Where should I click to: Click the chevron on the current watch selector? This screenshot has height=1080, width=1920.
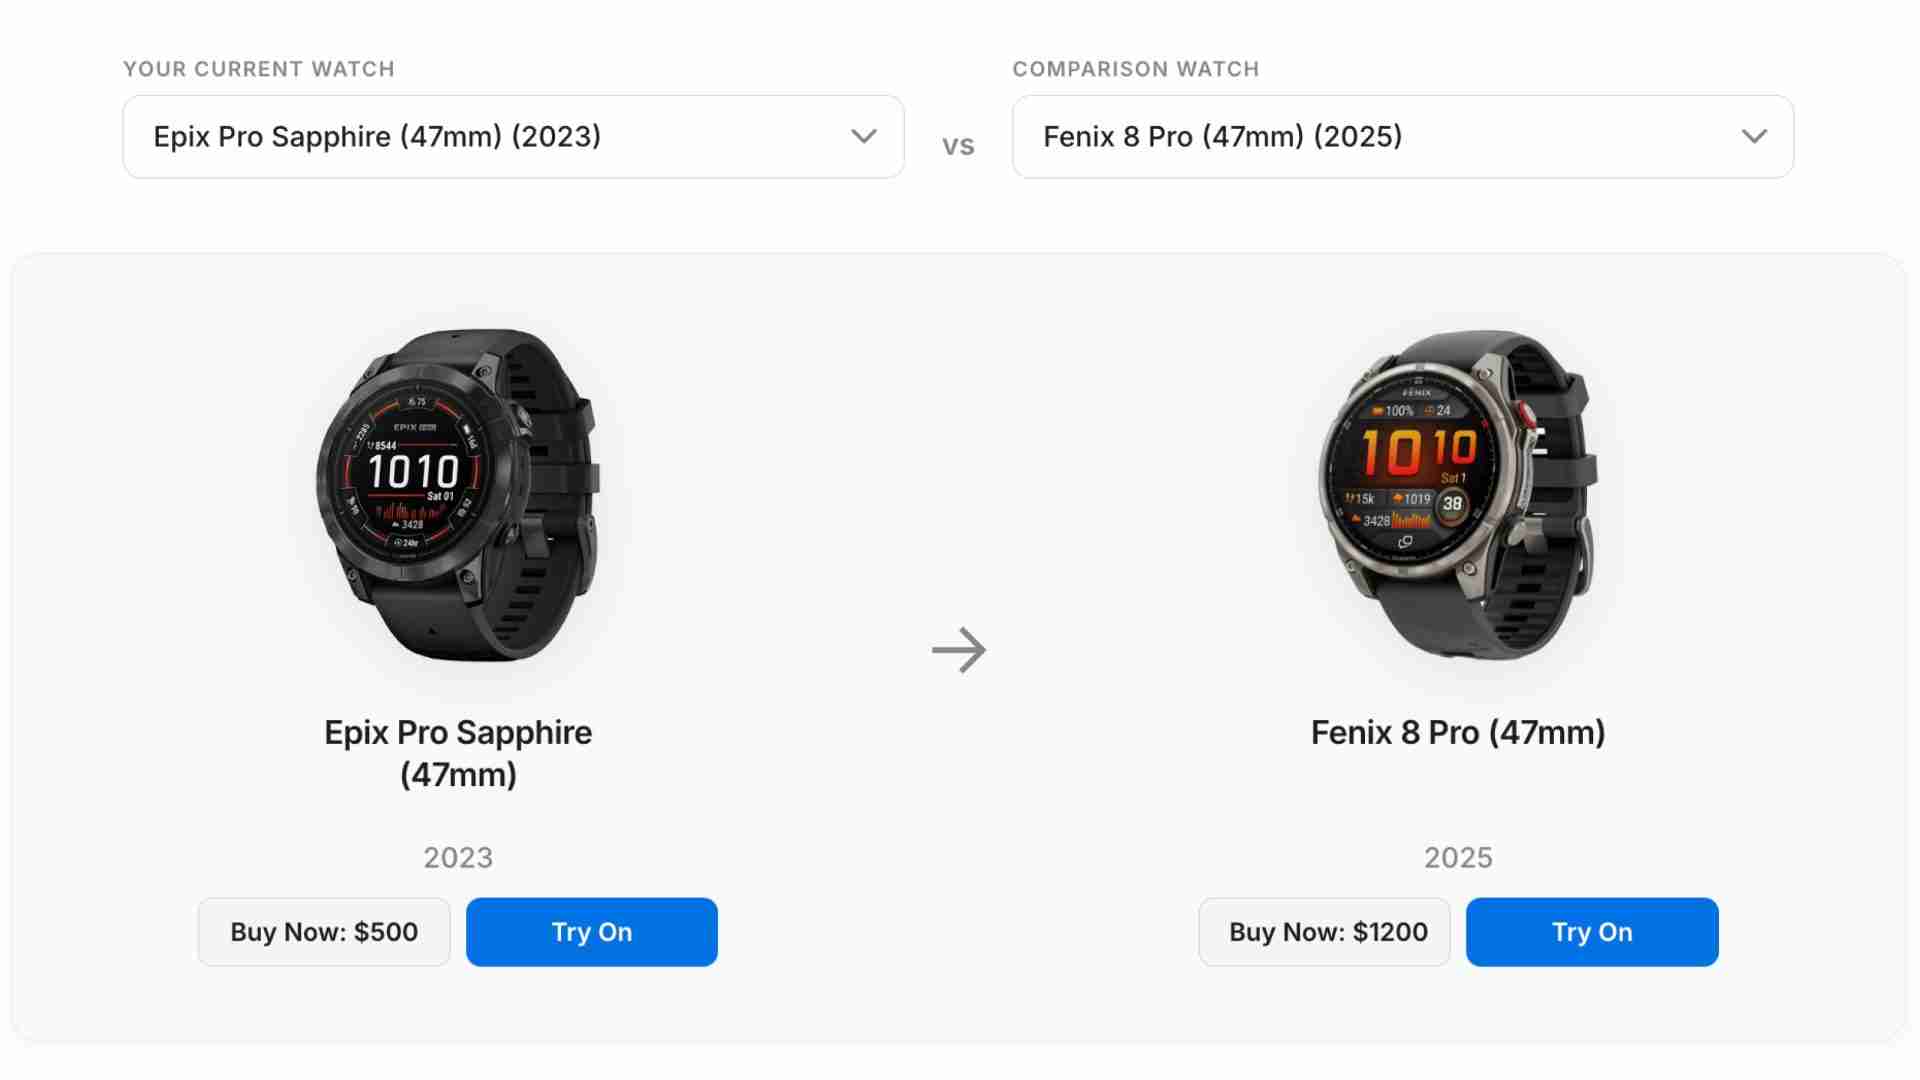[x=862, y=136]
